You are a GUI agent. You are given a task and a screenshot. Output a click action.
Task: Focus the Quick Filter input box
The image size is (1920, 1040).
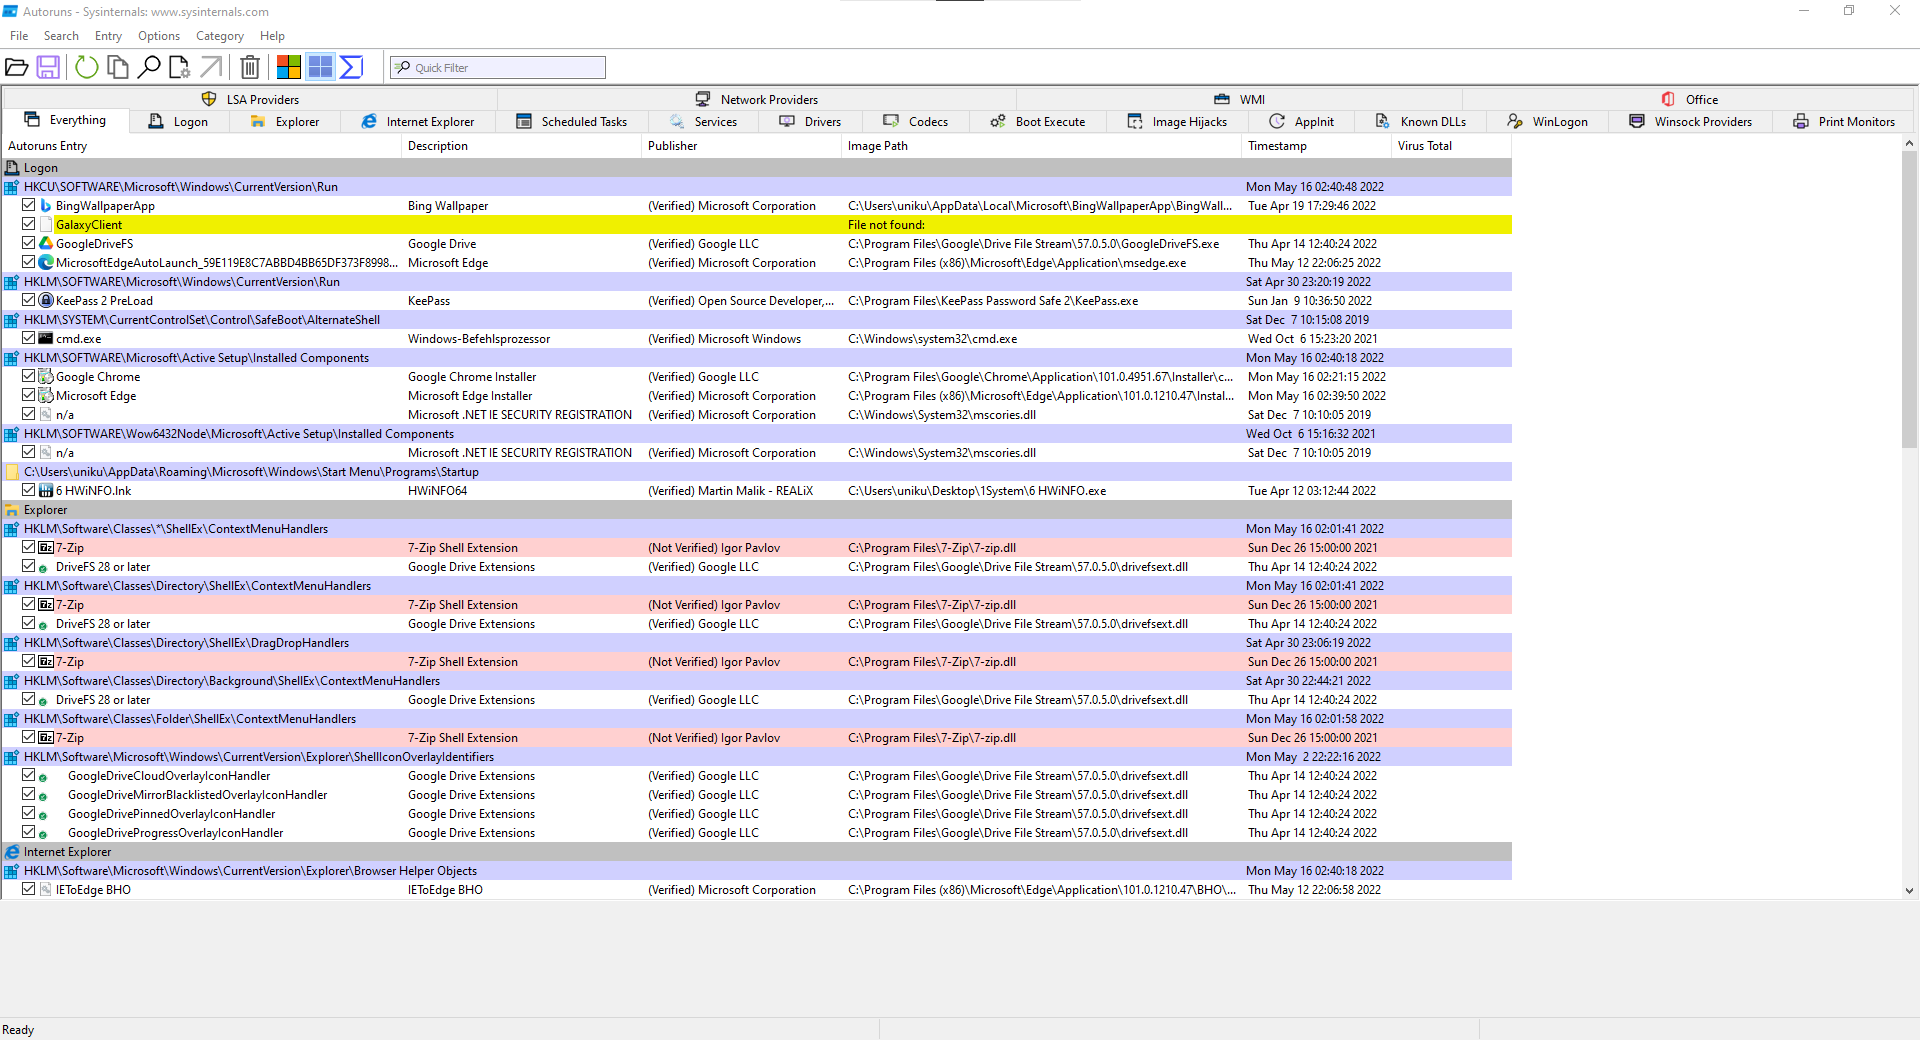coord(498,67)
